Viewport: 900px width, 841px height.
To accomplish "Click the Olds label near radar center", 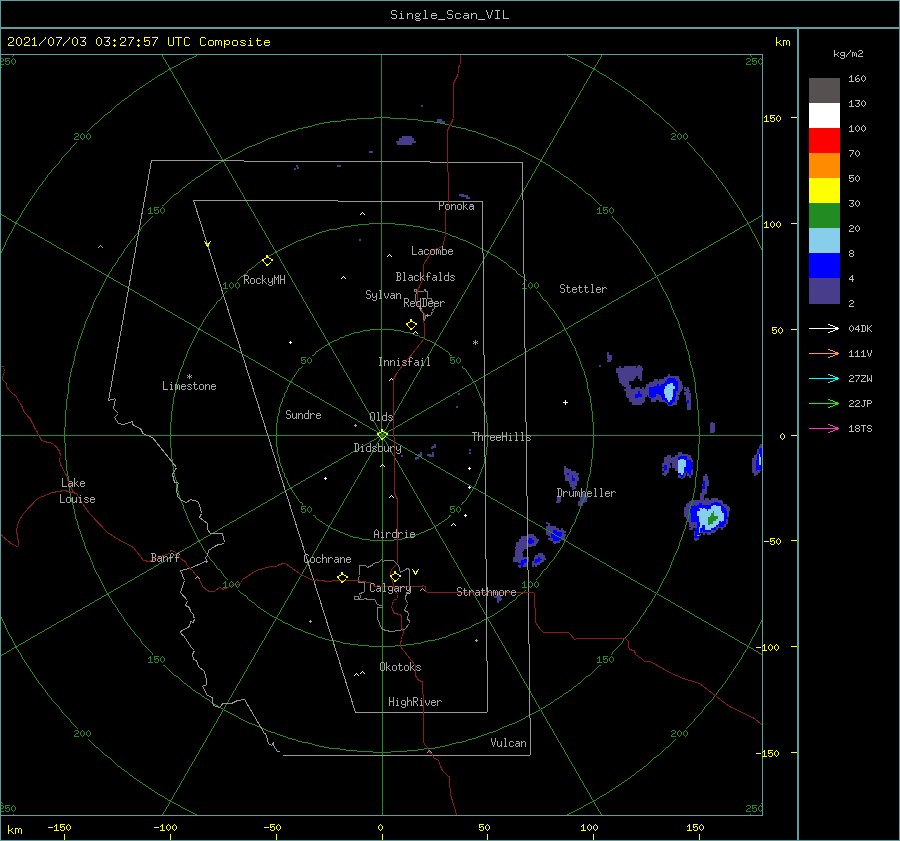I will click(x=381, y=417).
